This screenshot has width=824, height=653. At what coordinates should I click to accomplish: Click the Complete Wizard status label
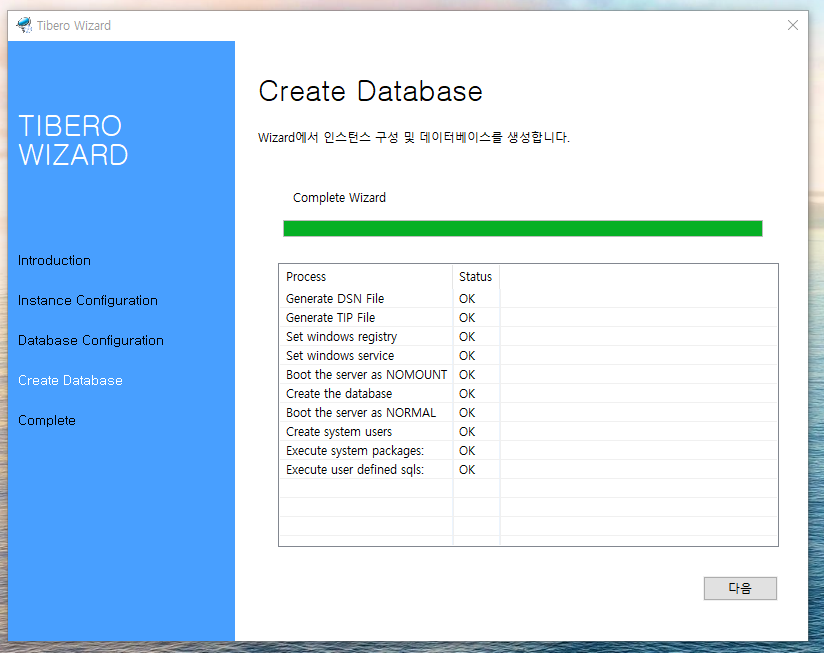(x=339, y=198)
